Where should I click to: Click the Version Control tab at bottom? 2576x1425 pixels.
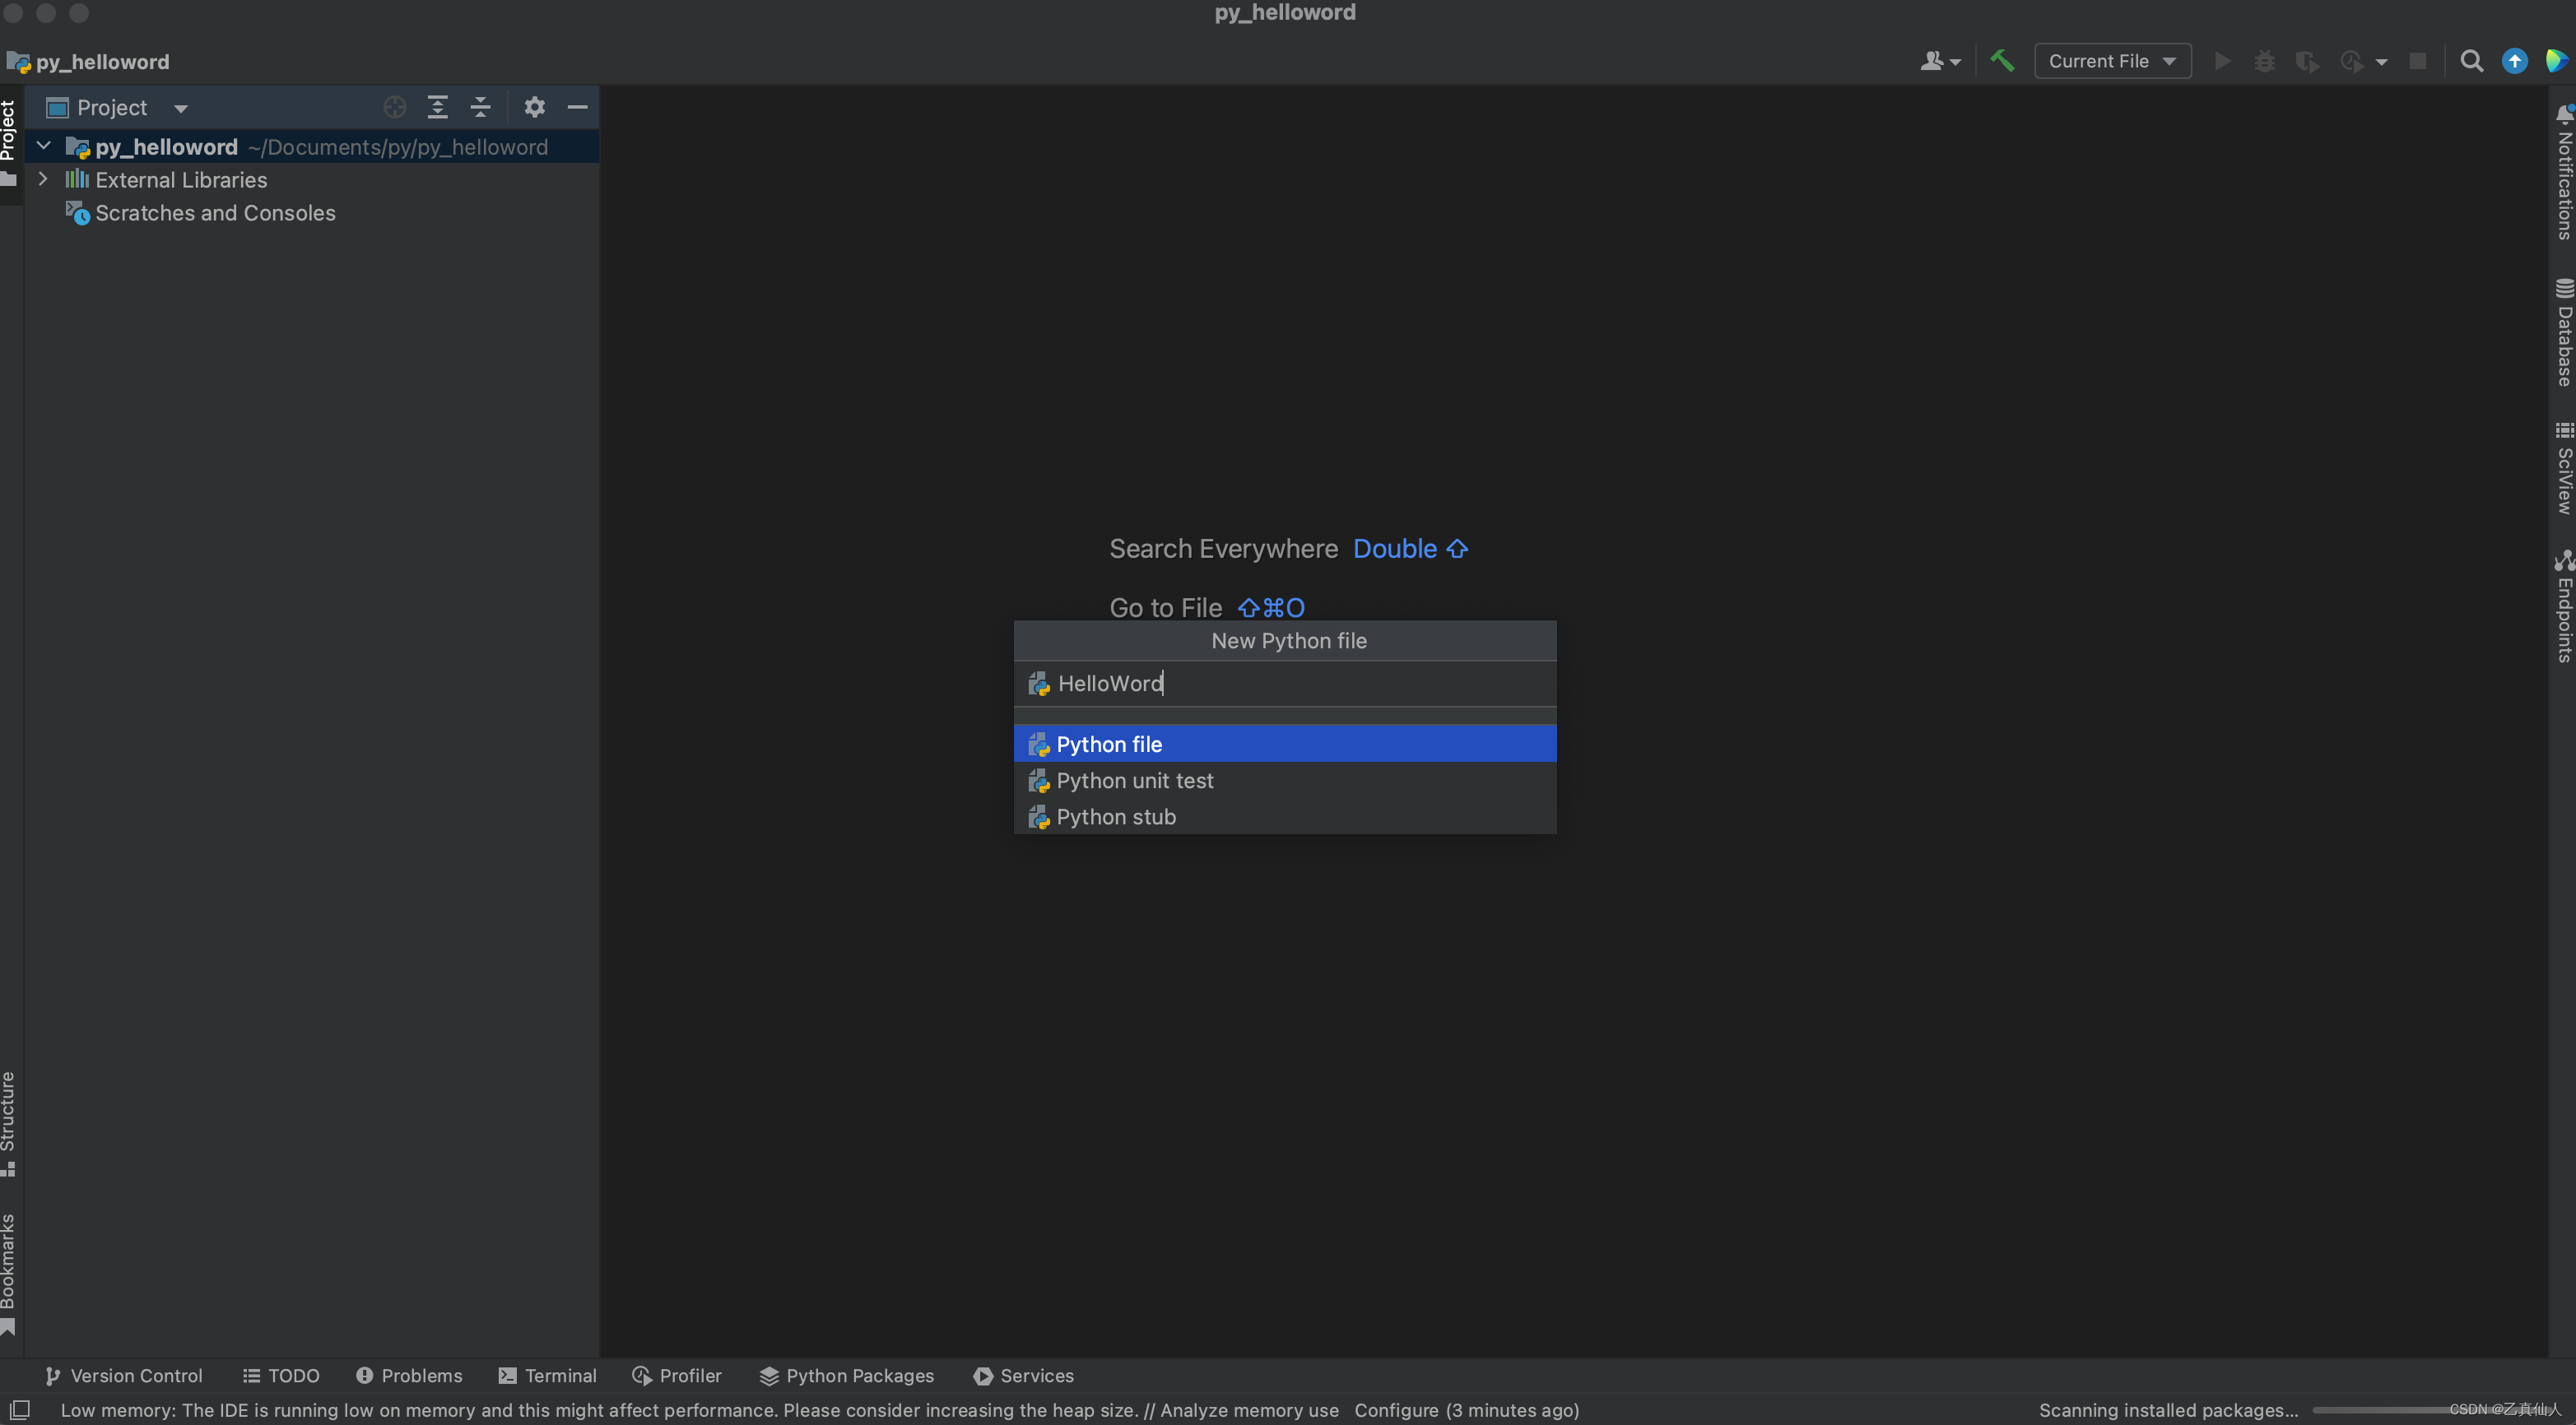pos(123,1374)
